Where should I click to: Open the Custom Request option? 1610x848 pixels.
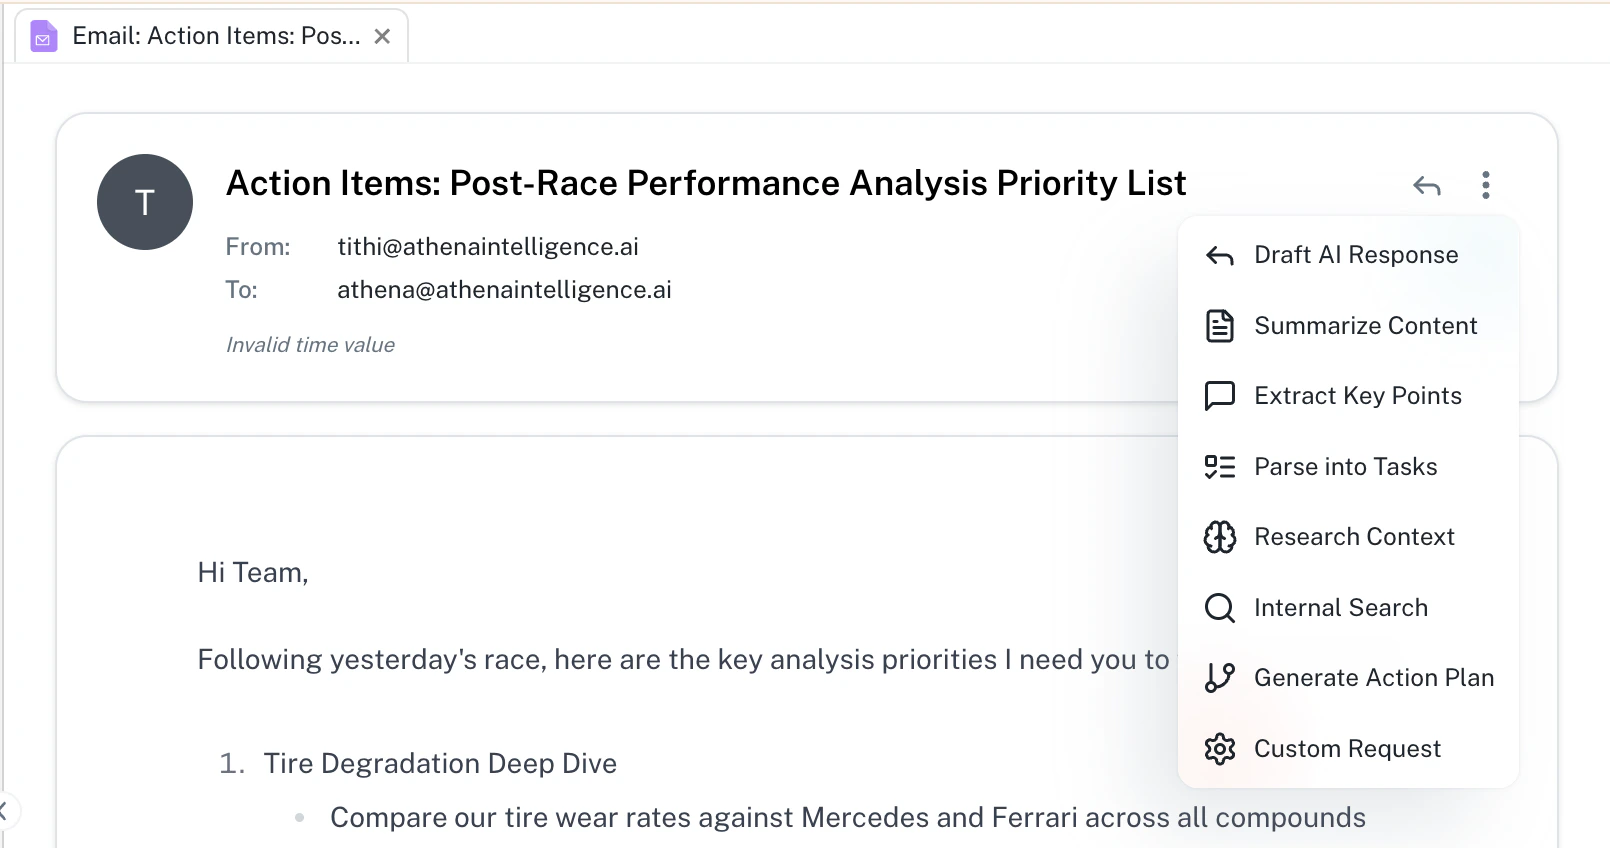click(1347, 749)
